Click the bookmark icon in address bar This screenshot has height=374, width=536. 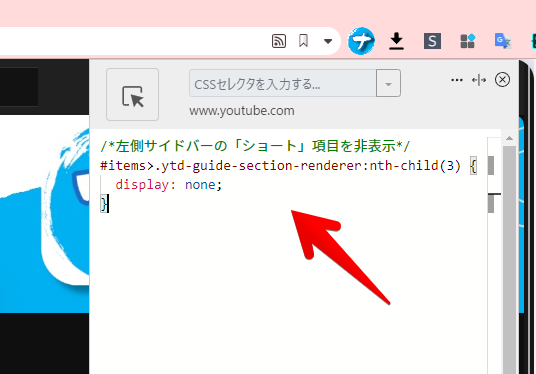[x=303, y=41]
